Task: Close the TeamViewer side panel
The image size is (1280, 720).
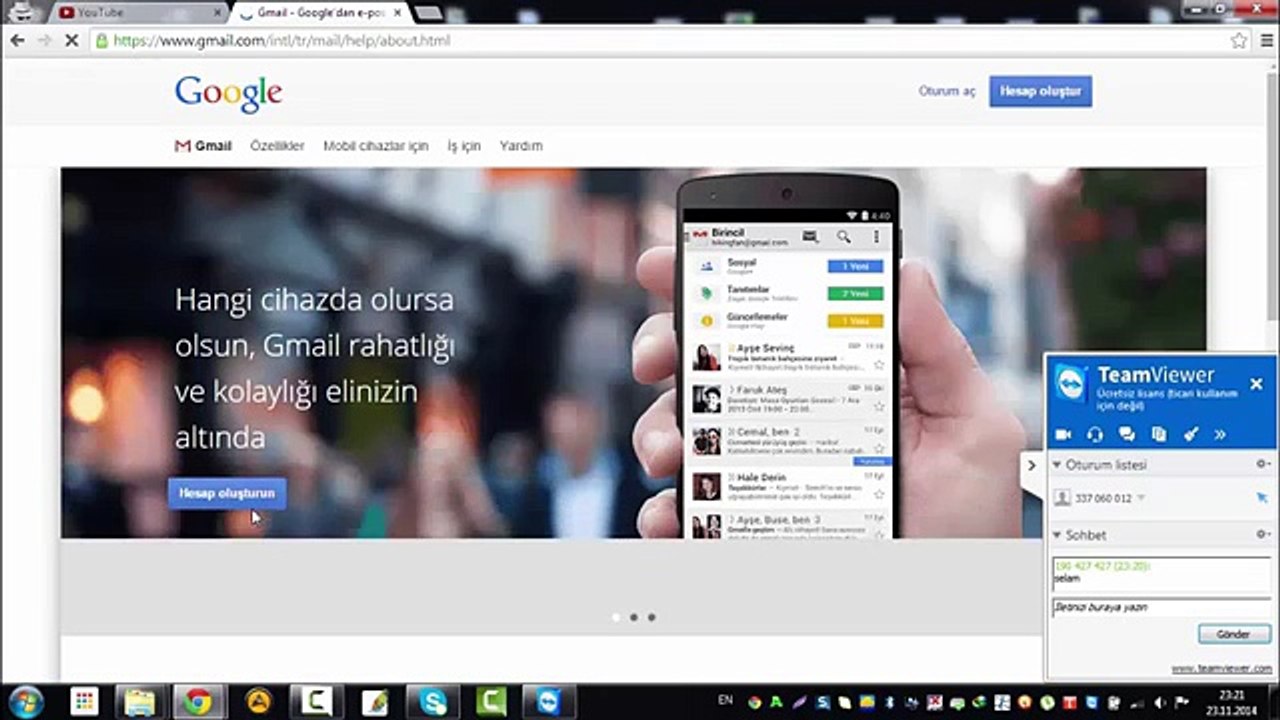Action: [1257, 384]
